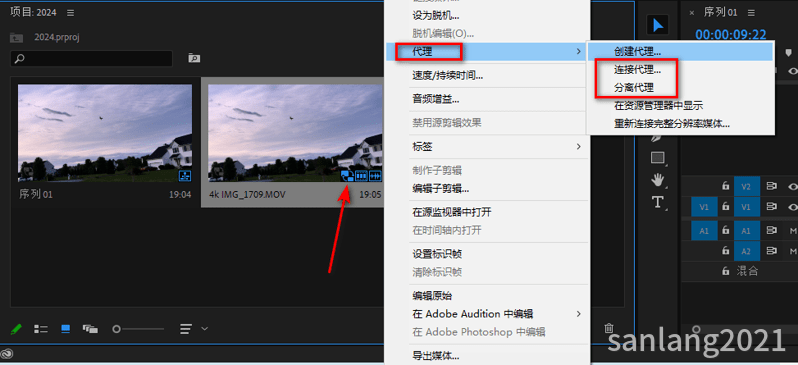
Task: Open the sort options dropdown chevron
Action: pos(205,329)
